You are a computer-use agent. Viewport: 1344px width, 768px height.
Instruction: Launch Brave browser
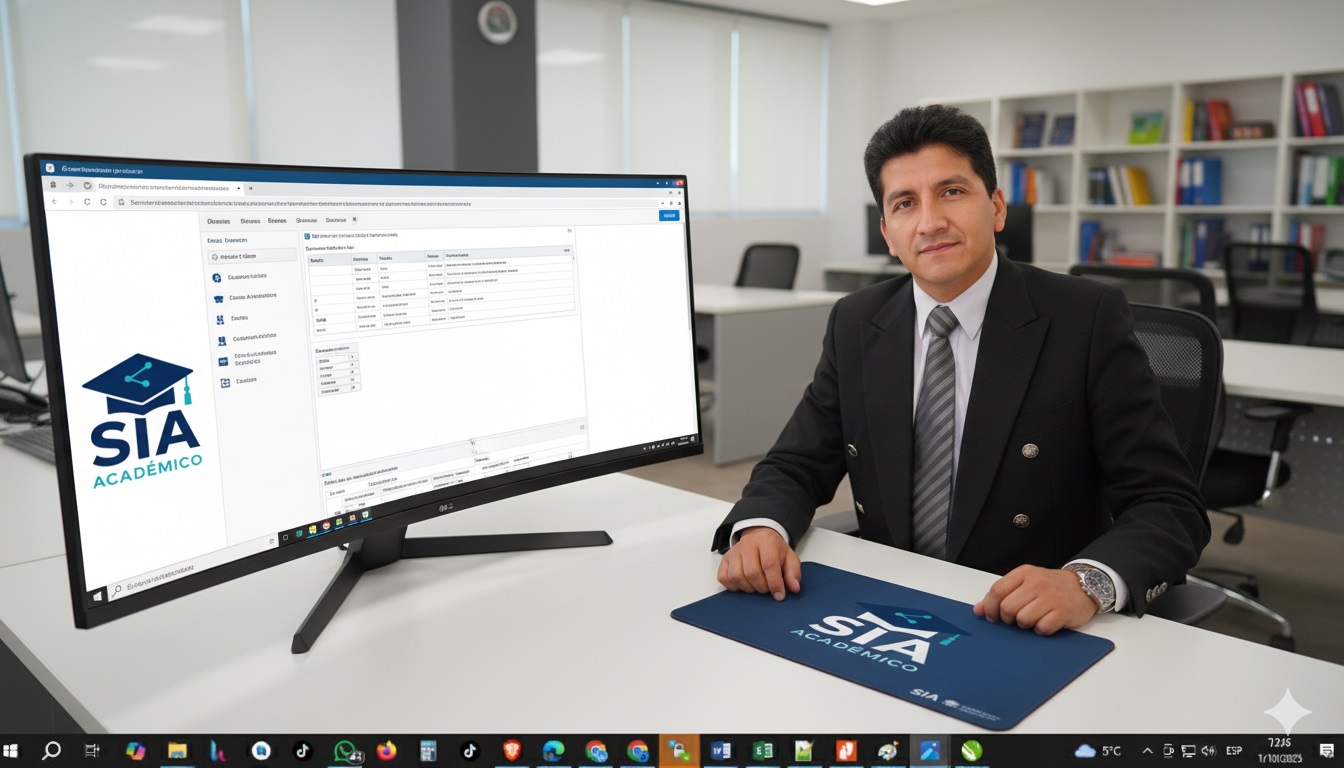(512, 750)
